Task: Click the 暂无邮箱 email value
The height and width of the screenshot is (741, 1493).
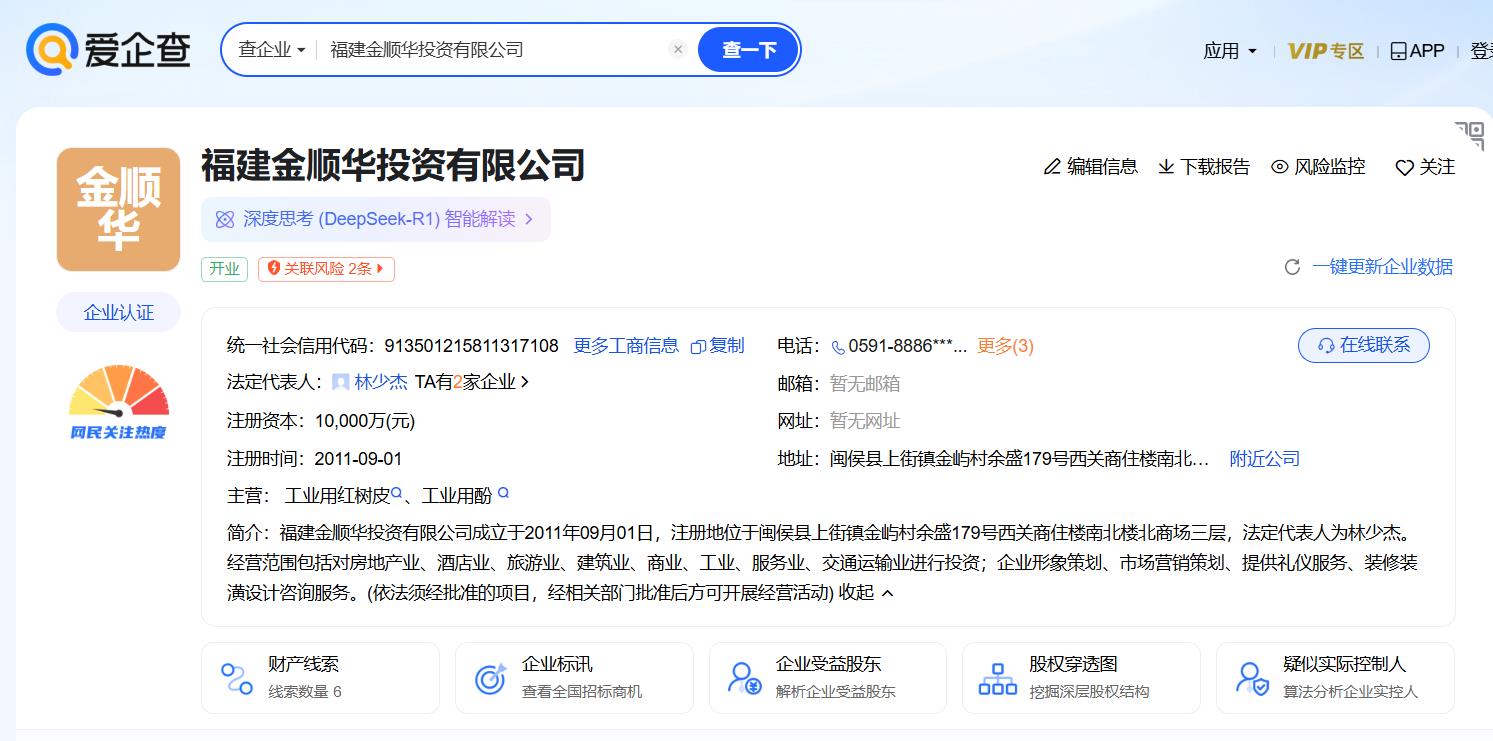Action: [x=865, y=383]
